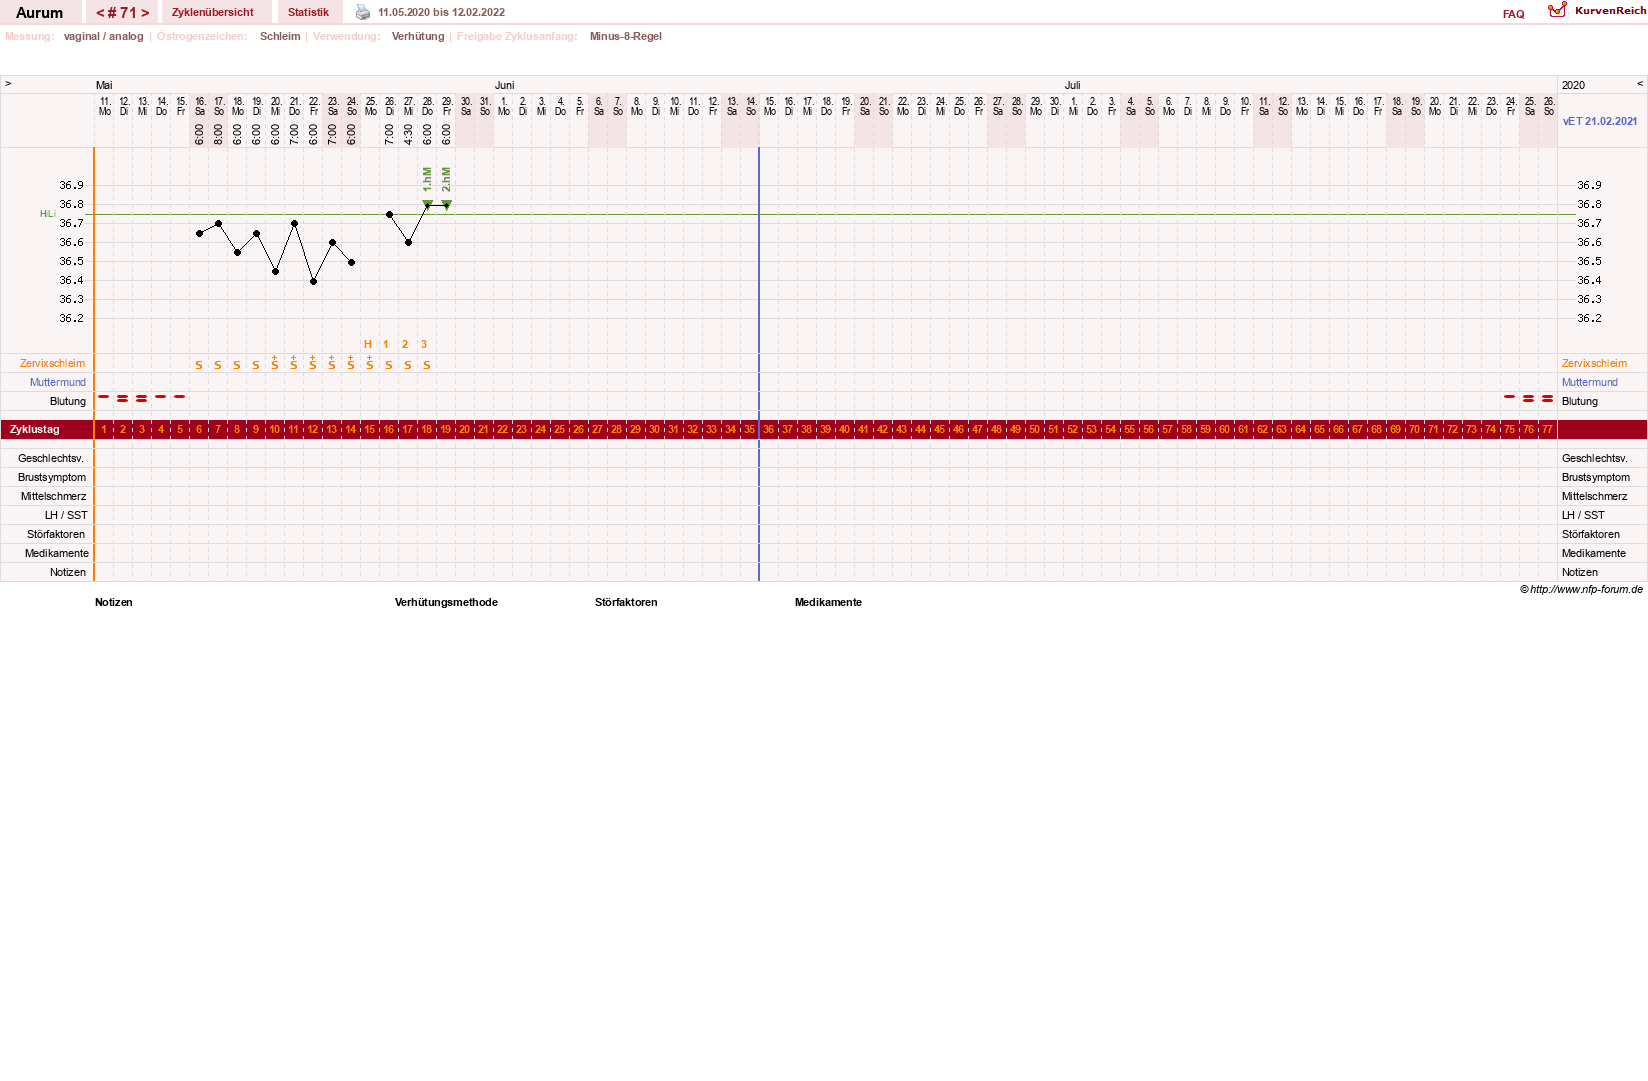The width and height of the screenshot is (1648, 1081).
Task: Click the bleeding mark on cycle day 1
Action: pos(104,397)
